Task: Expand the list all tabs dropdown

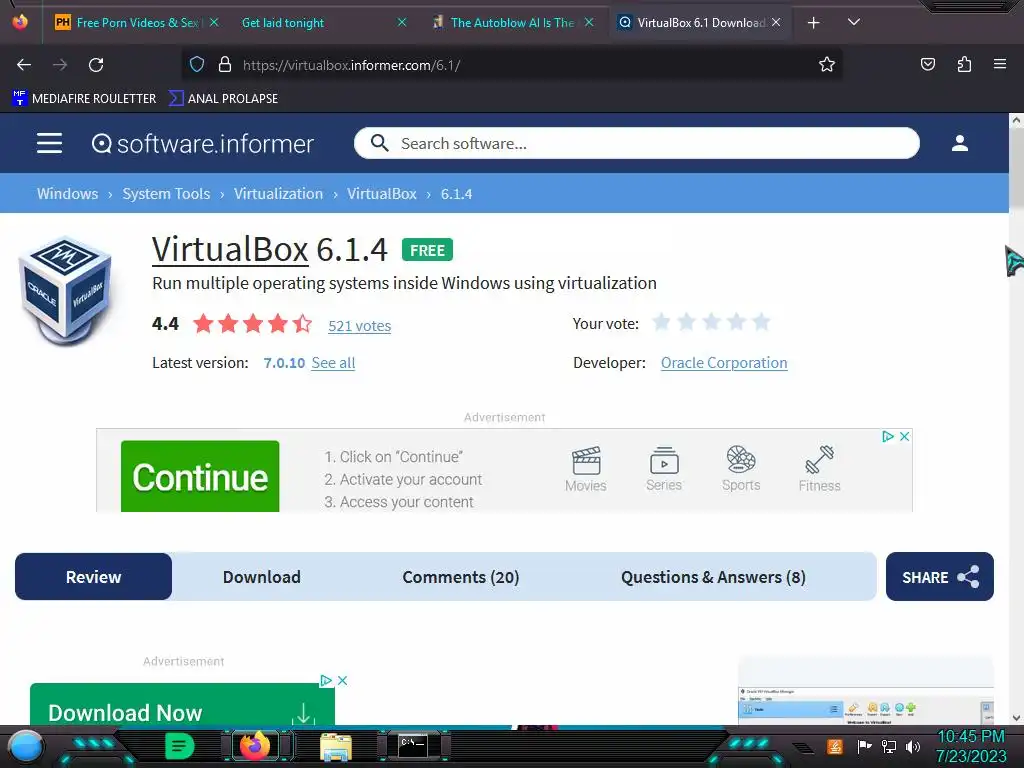Action: pyautogui.click(x=853, y=22)
